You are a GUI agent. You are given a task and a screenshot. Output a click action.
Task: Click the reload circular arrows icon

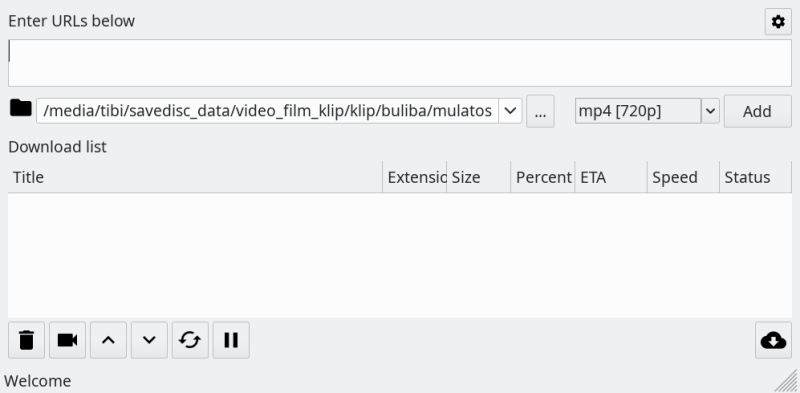tap(190, 340)
